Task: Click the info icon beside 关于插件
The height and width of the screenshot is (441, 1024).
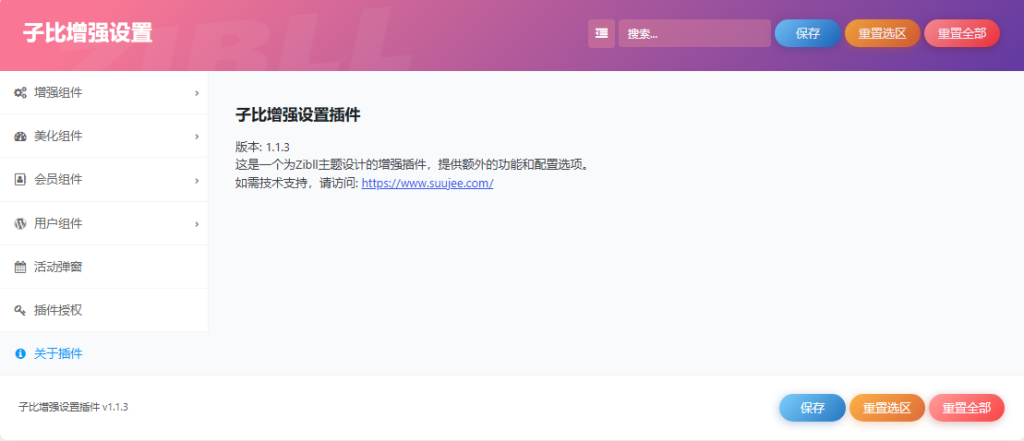Action: (x=20, y=353)
